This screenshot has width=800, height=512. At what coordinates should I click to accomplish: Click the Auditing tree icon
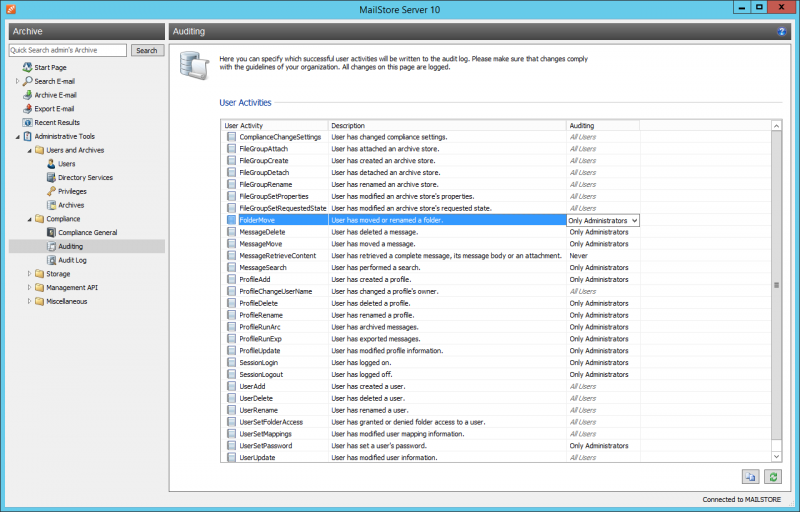(51, 246)
